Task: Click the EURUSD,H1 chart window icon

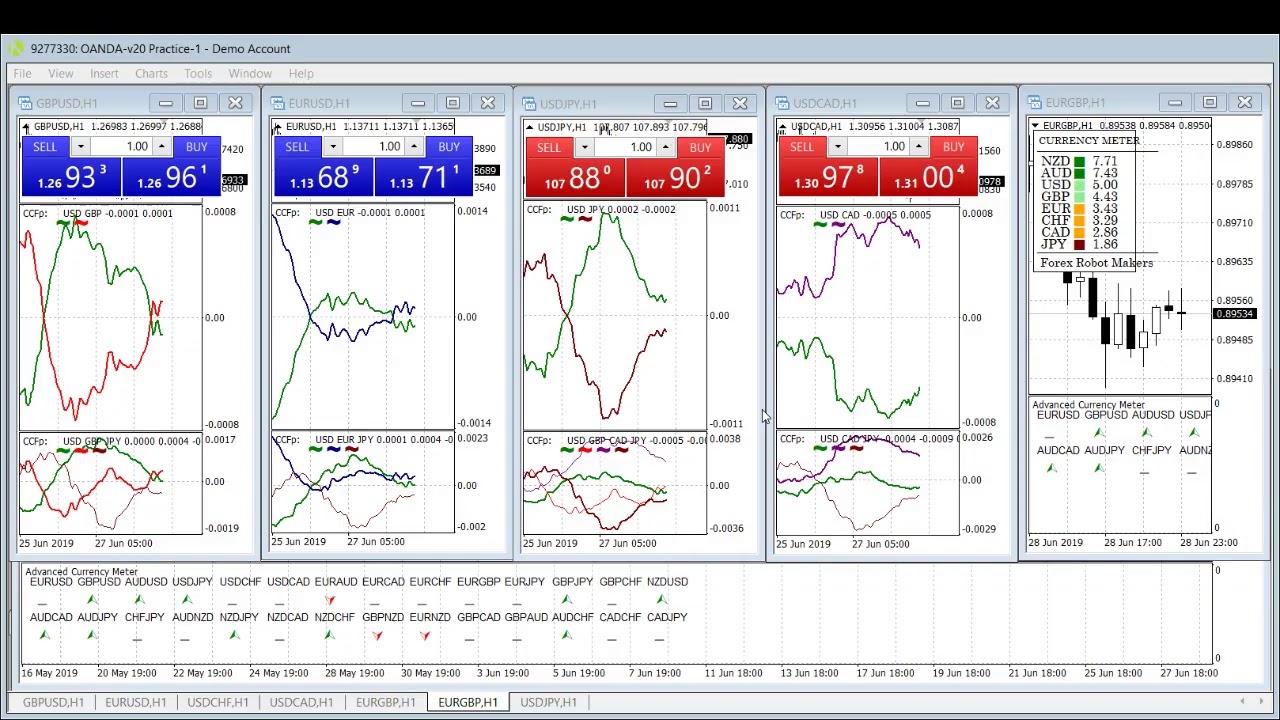Action: pyautogui.click(x=277, y=103)
